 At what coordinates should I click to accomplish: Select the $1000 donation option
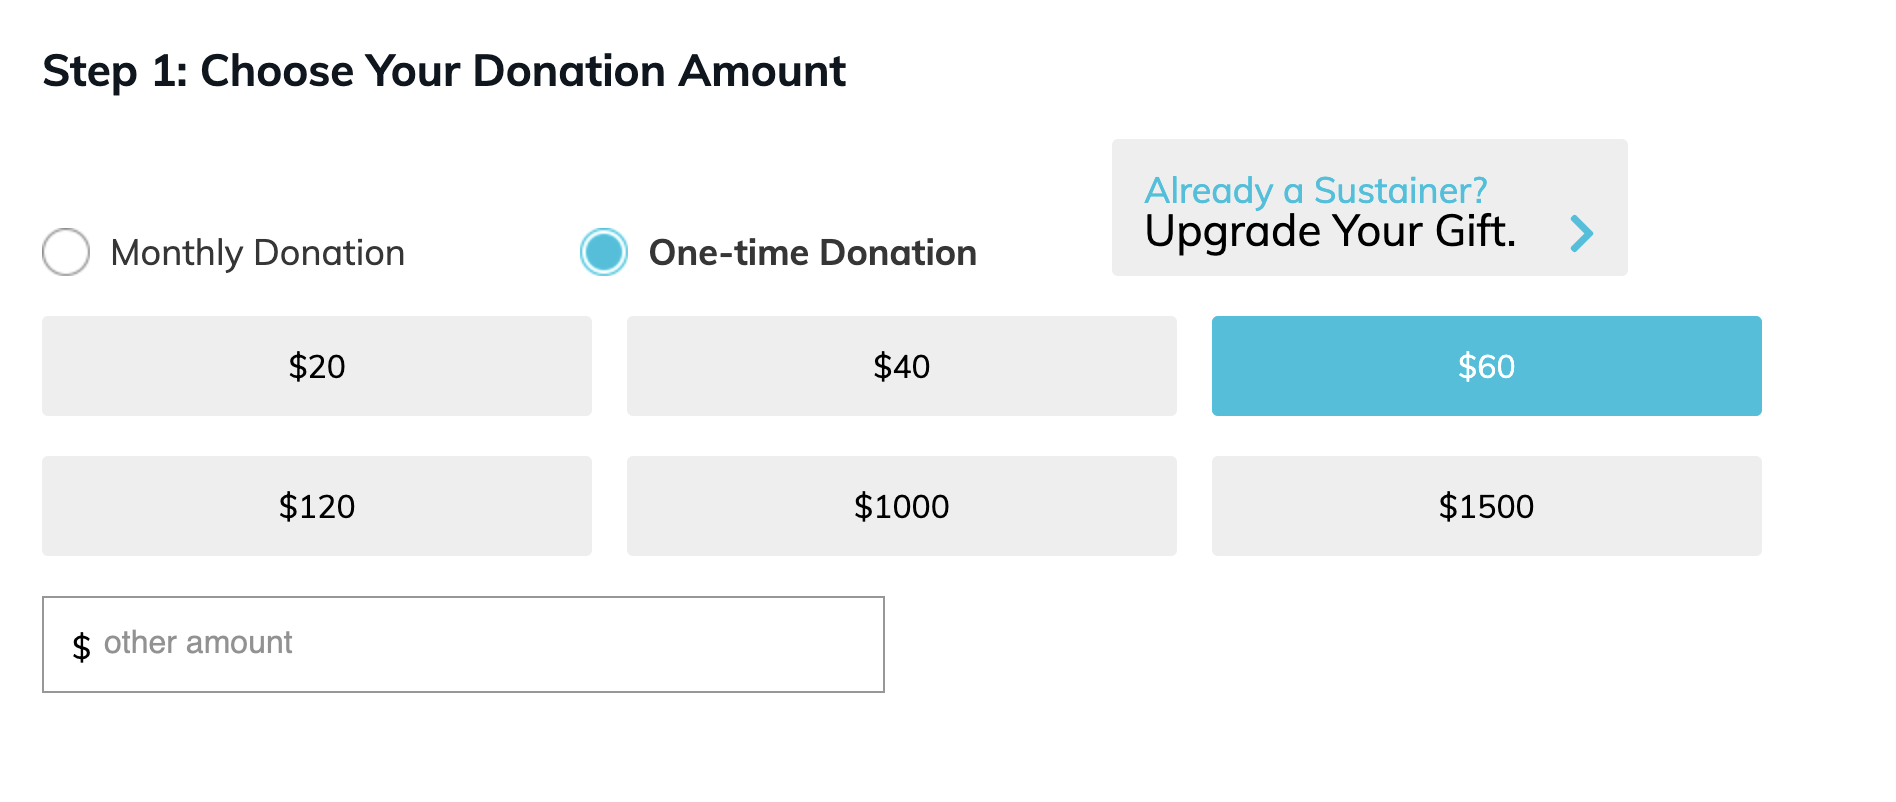[901, 506]
